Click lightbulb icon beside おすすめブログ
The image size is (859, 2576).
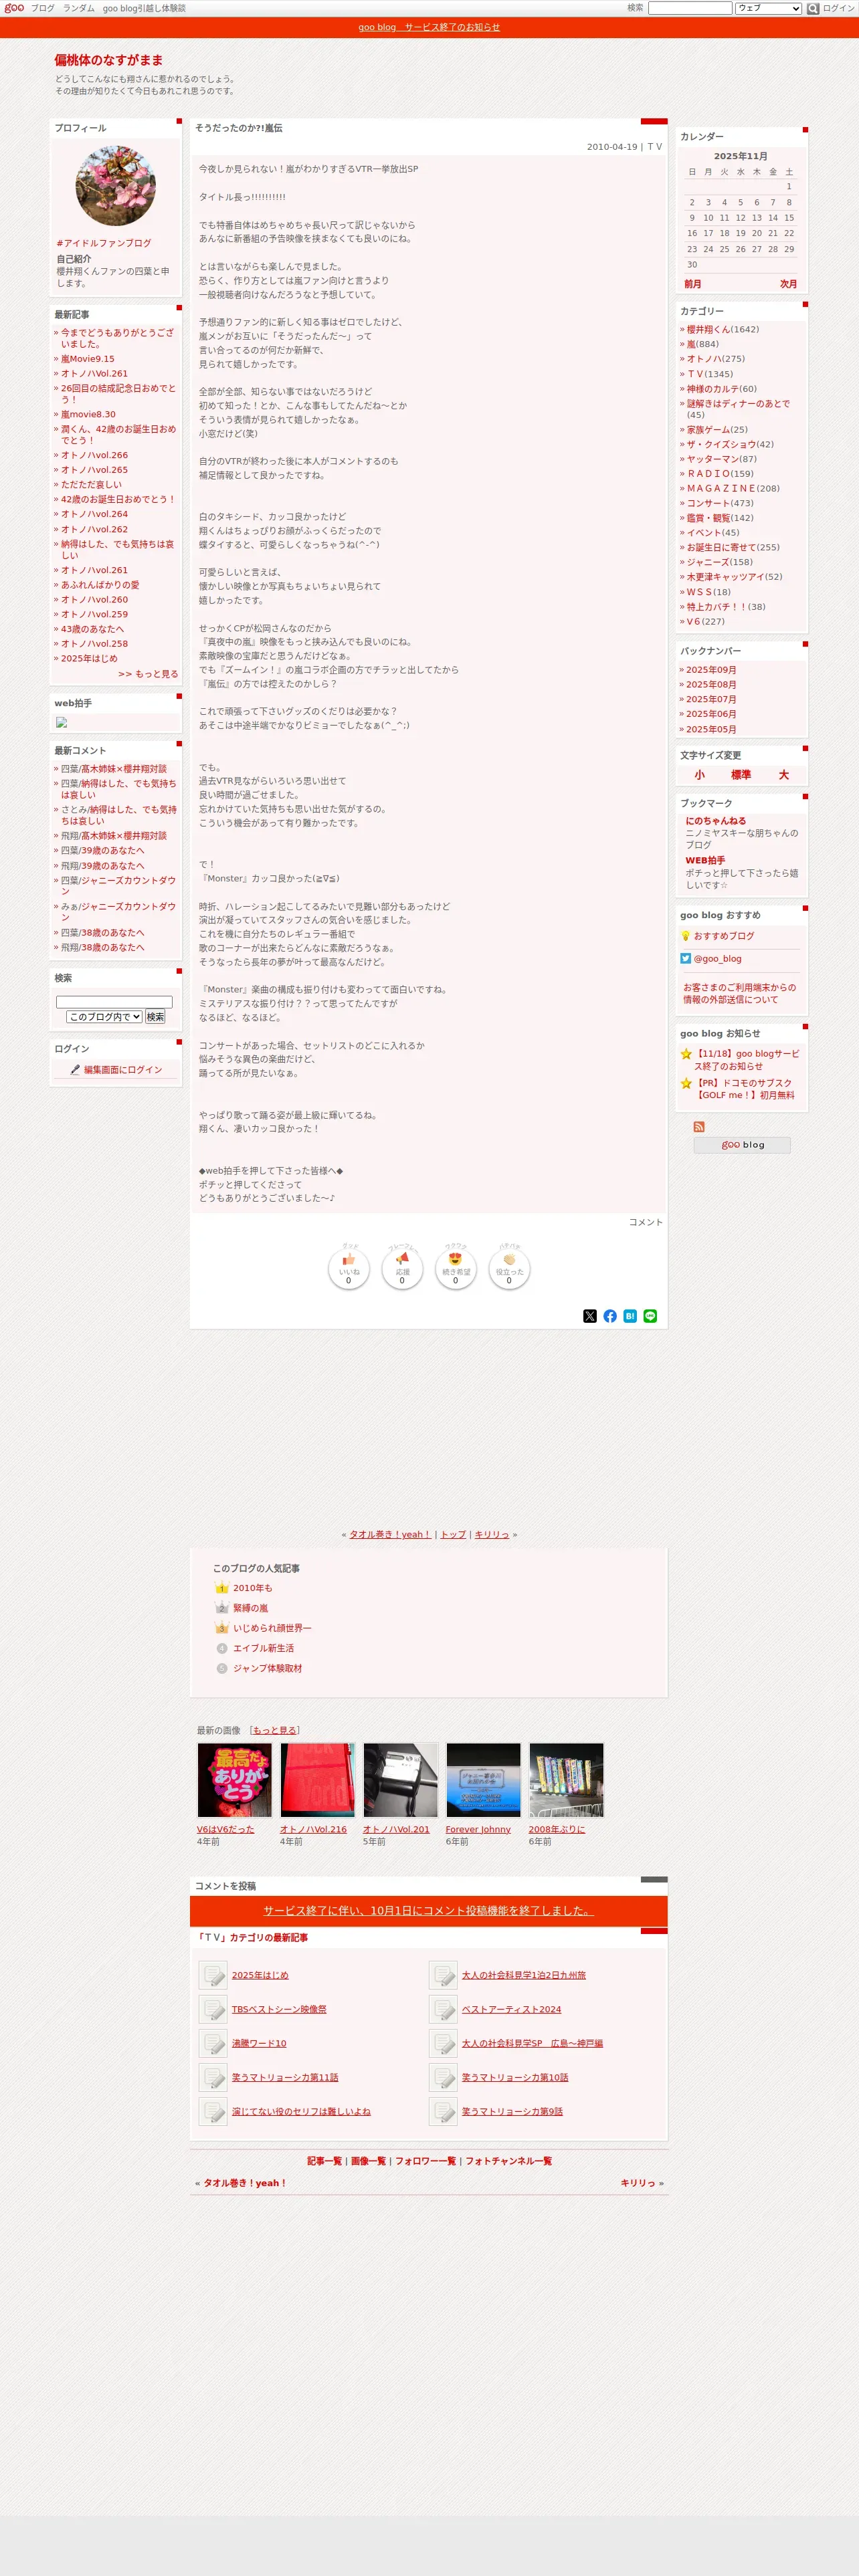pyautogui.click(x=686, y=936)
